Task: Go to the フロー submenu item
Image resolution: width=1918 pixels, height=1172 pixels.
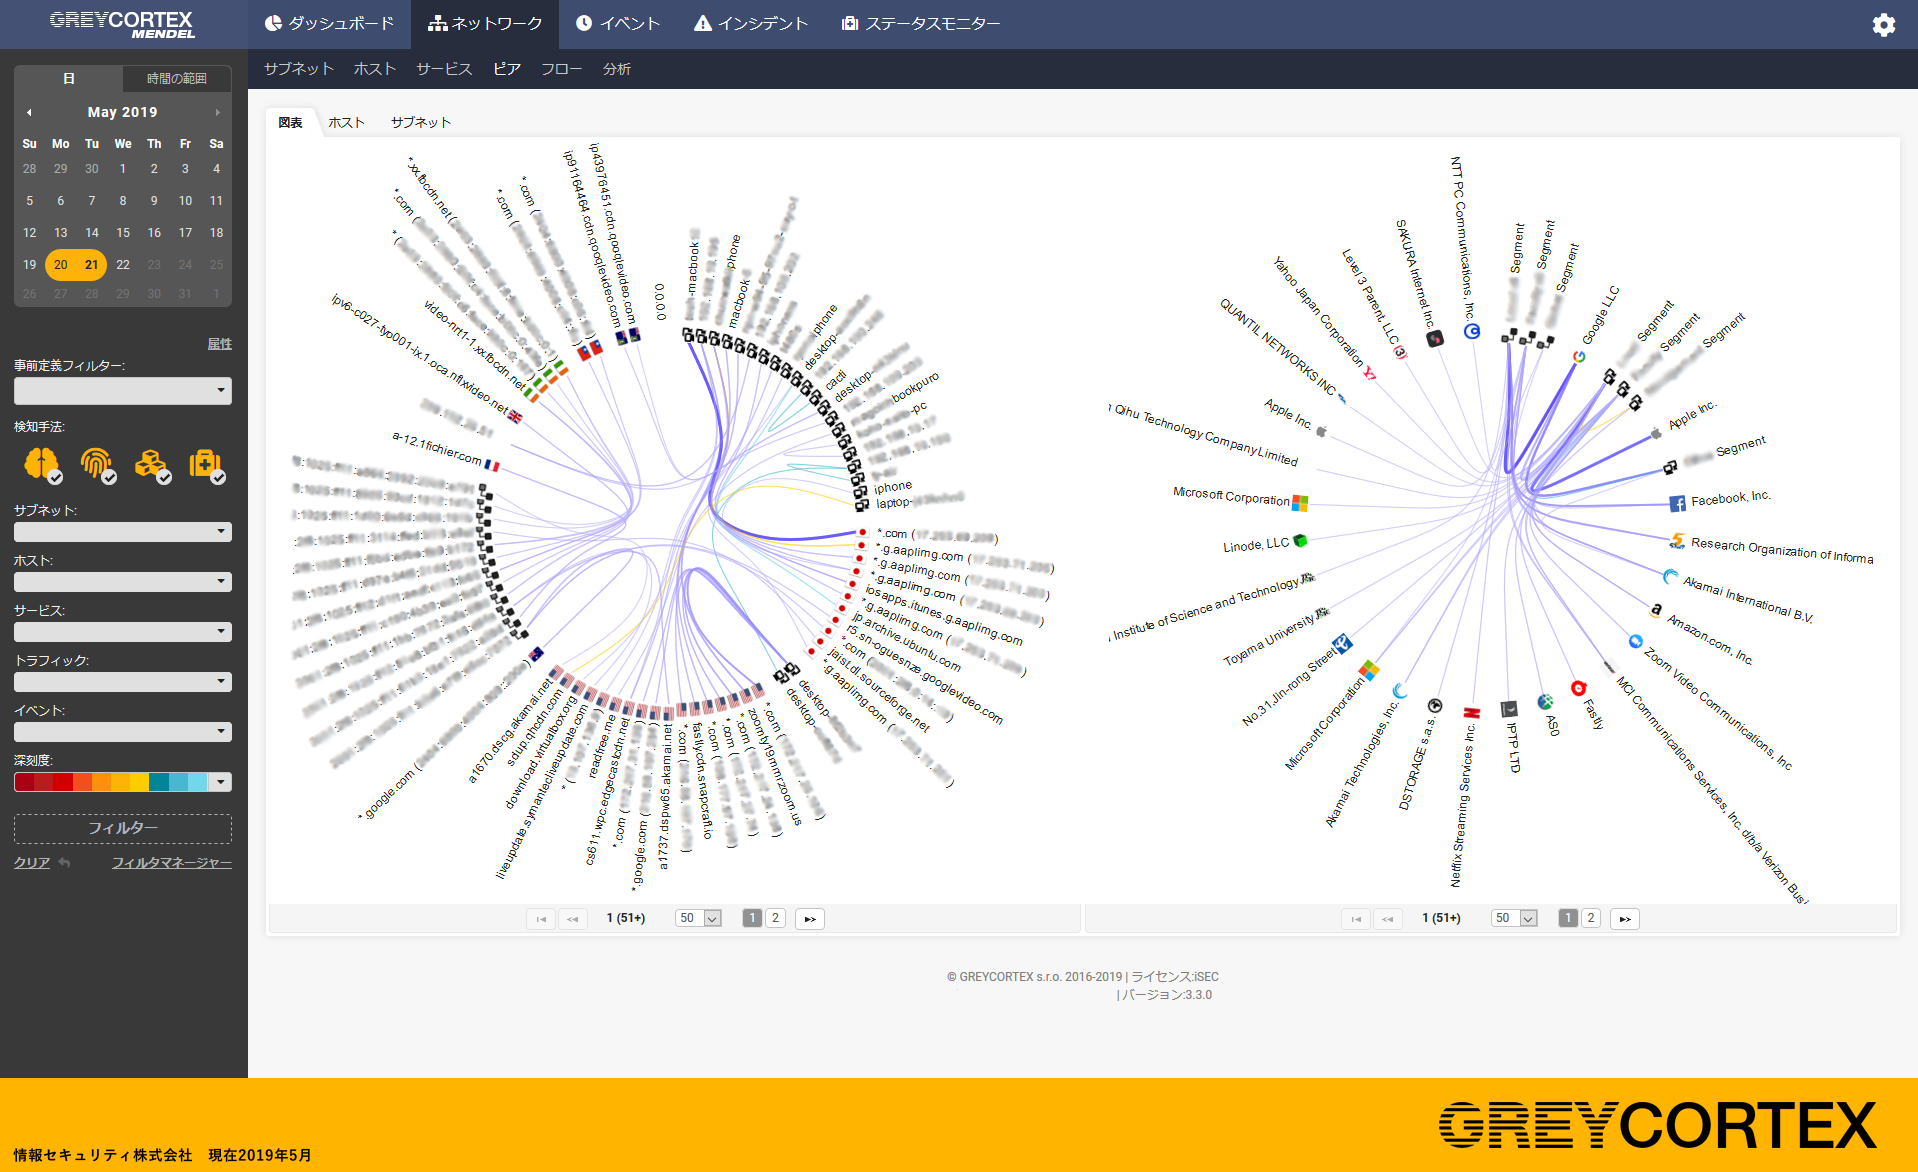Action: [561, 69]
